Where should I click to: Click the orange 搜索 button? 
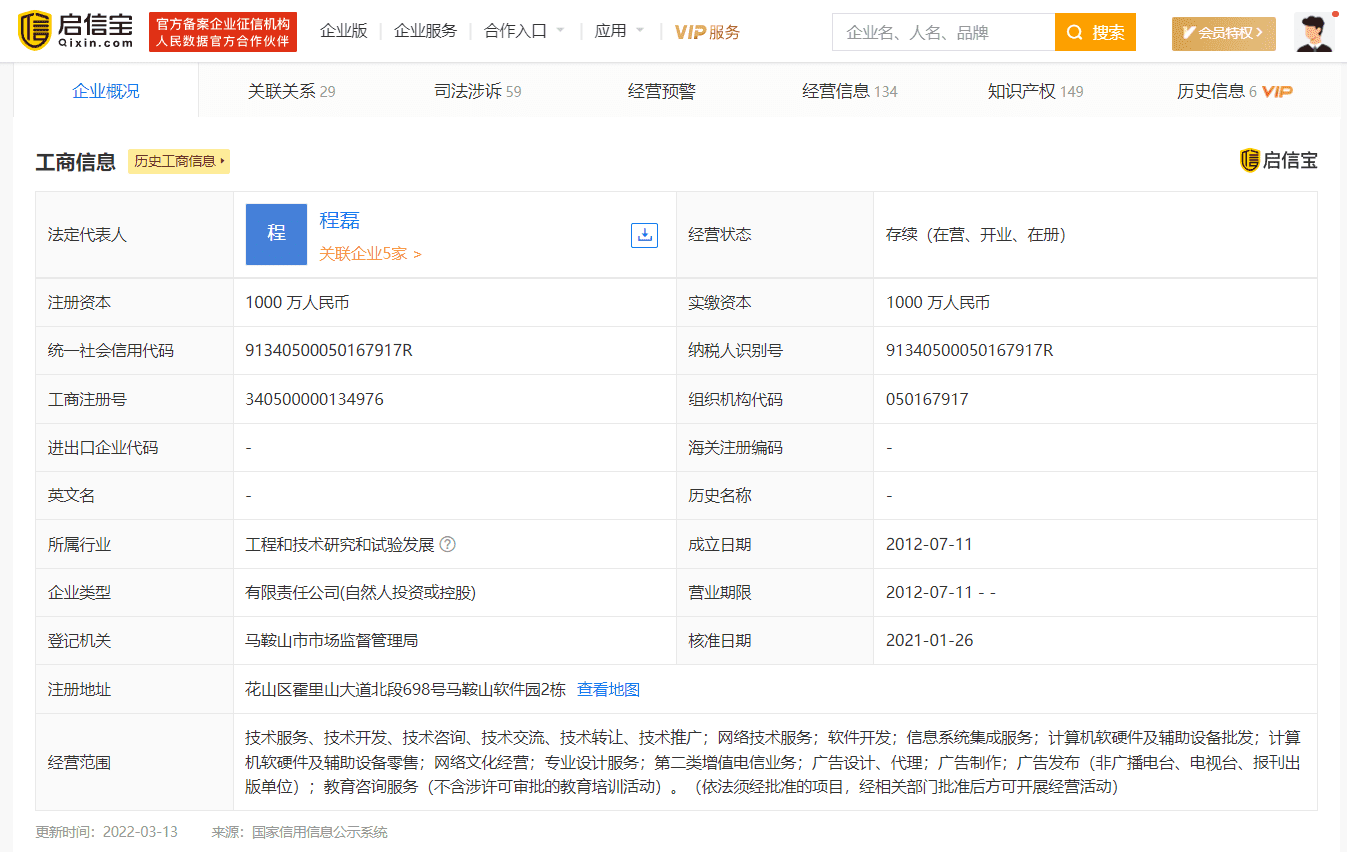tap(1095, 32)
